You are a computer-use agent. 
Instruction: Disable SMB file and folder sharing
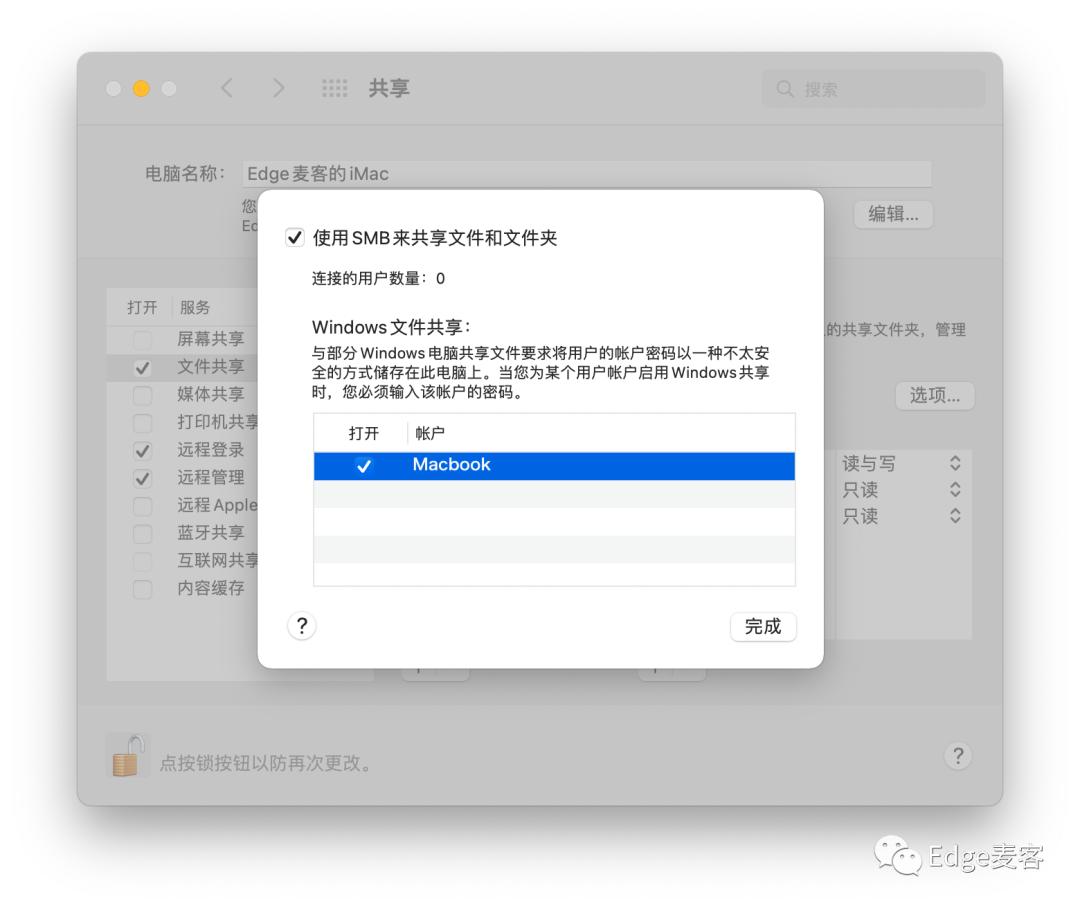(295, 238)
